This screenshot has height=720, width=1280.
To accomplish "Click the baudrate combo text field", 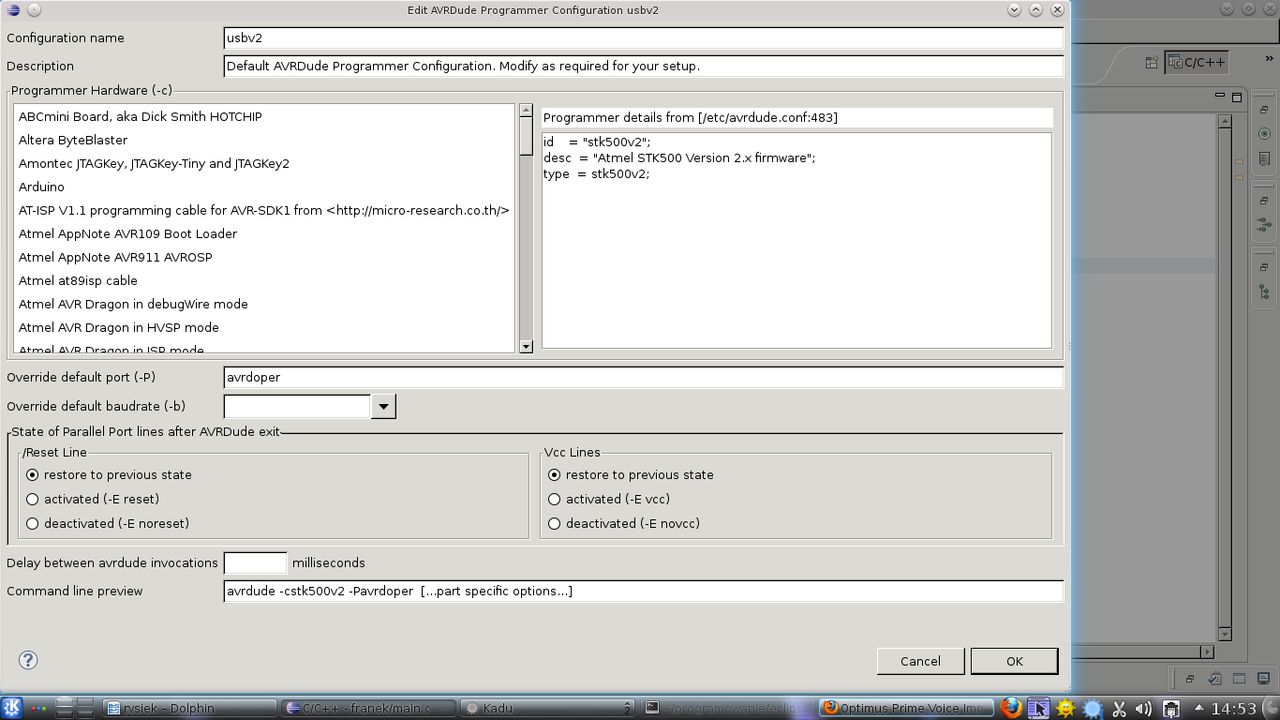I will click(x=297, y=406).
